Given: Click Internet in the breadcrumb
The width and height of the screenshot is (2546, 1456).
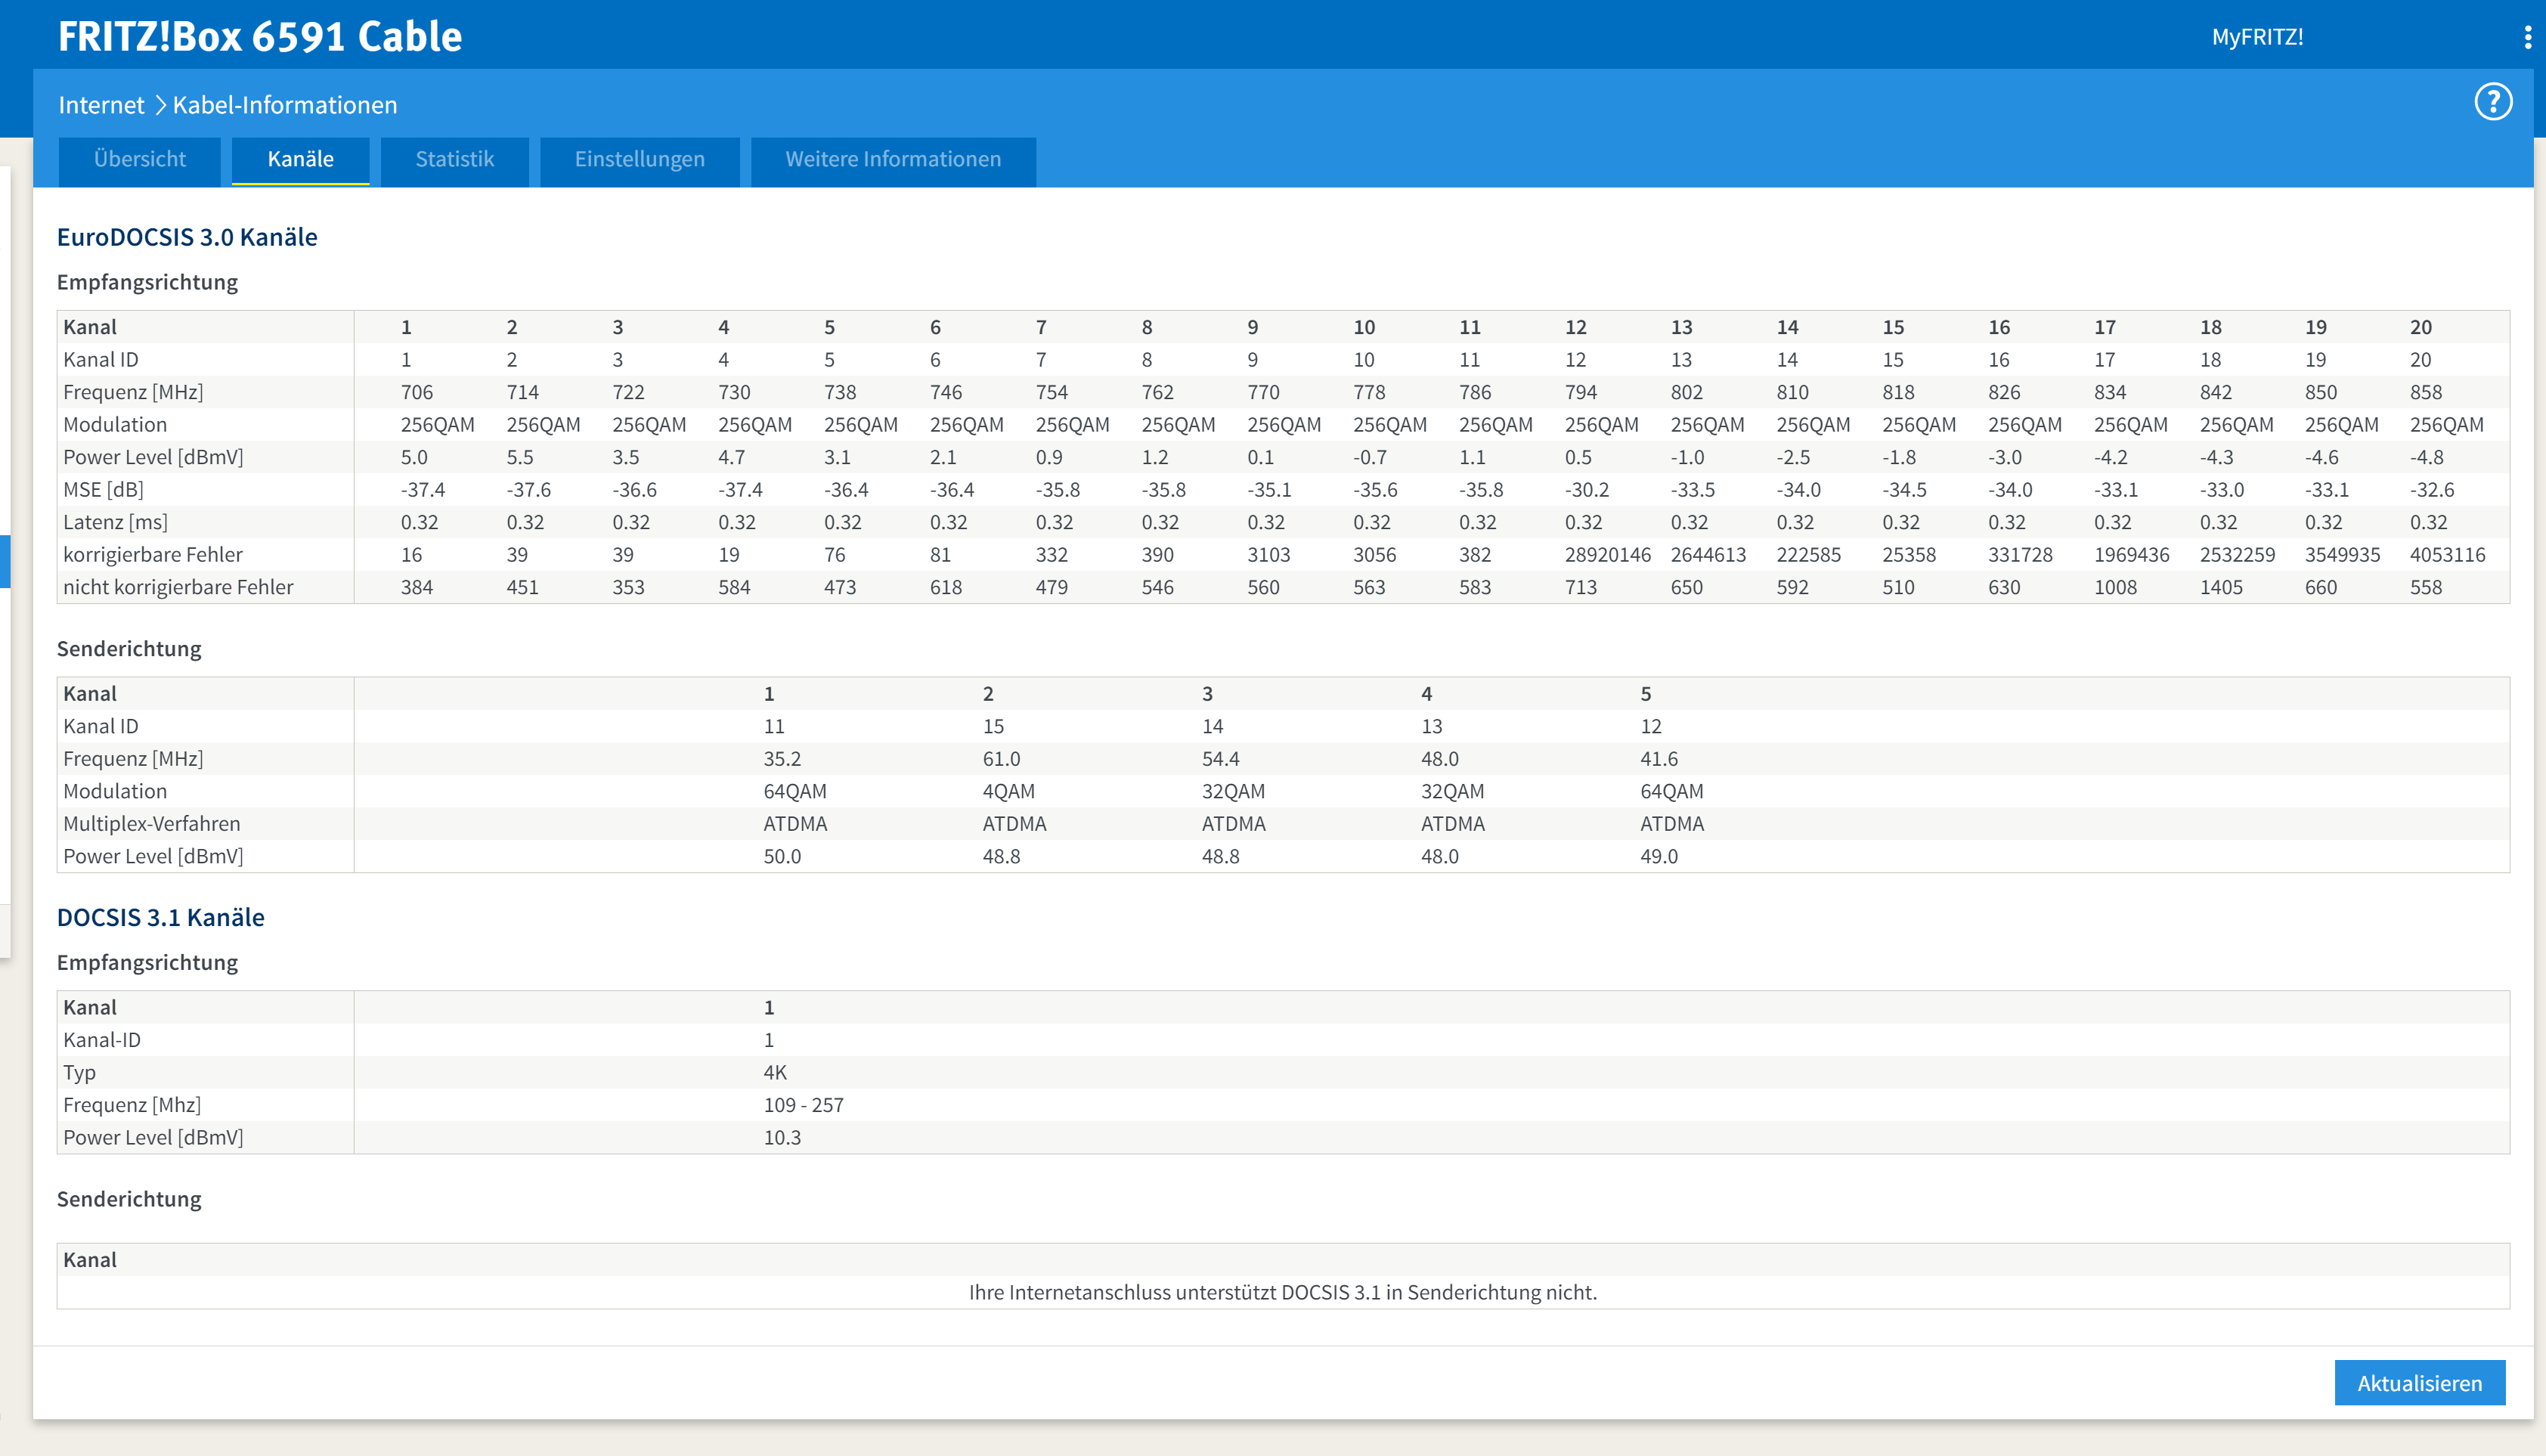Looking at the screenshot, I should pos(101,105).
